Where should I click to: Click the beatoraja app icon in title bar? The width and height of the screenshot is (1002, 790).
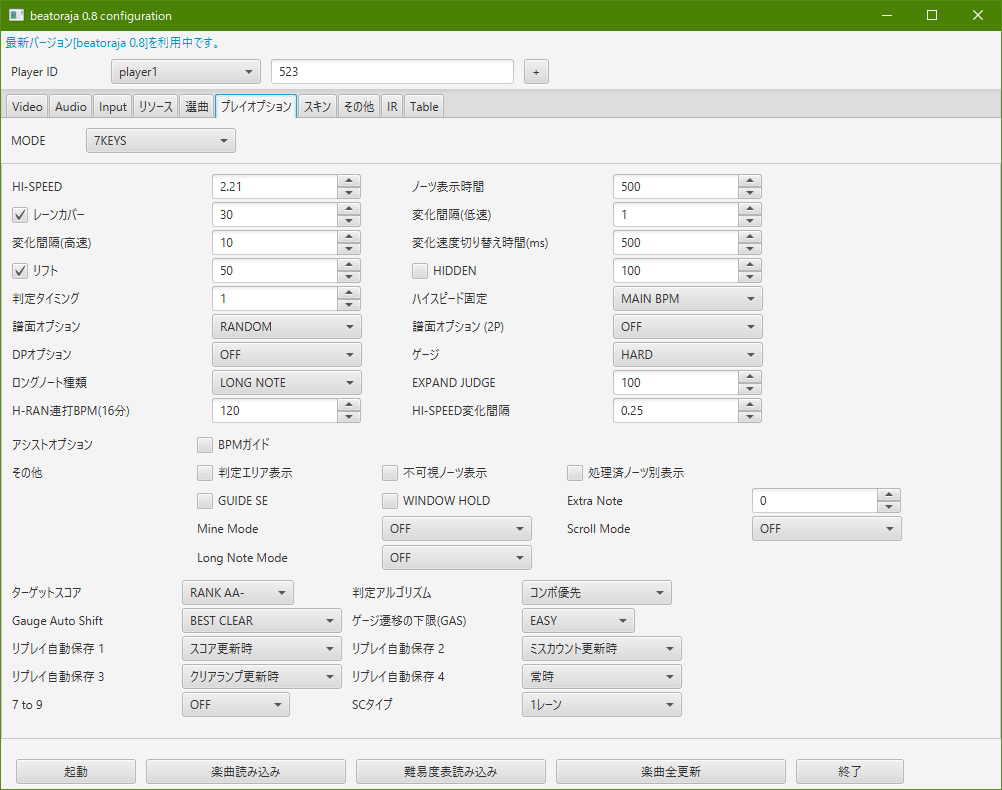click(16, 15)
